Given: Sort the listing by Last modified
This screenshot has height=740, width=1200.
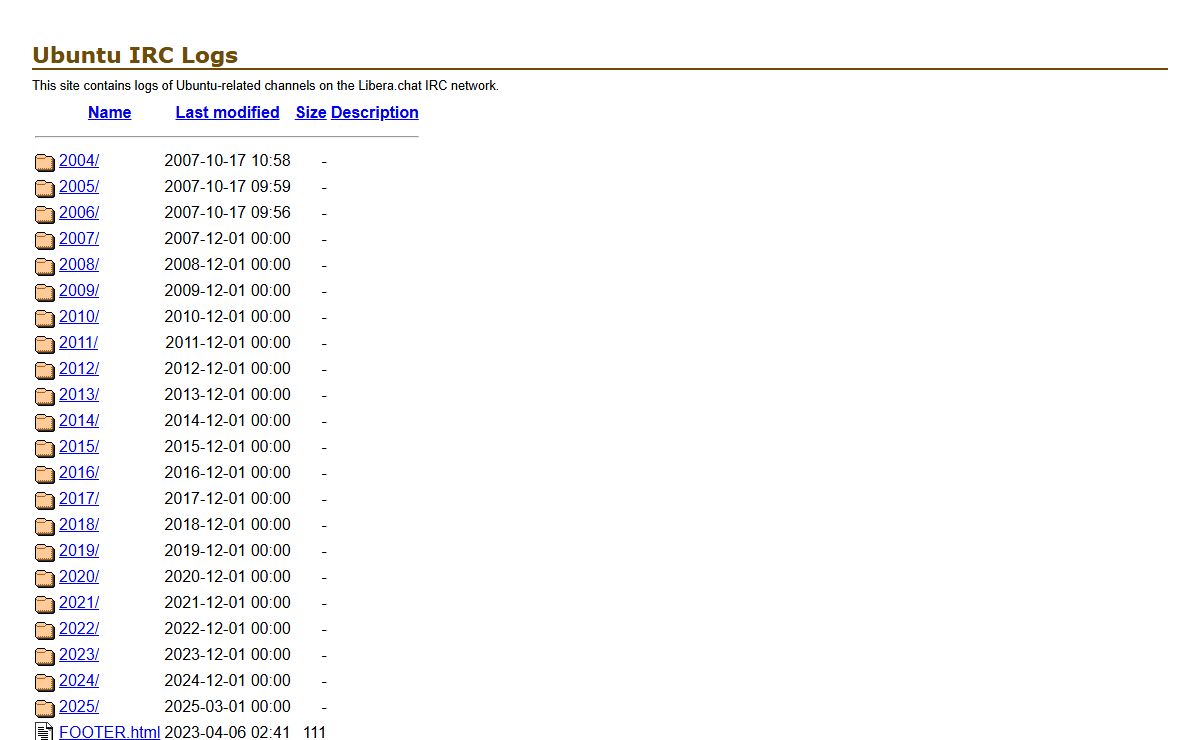Looking at the screenshot, I should (x=227, y=112).
